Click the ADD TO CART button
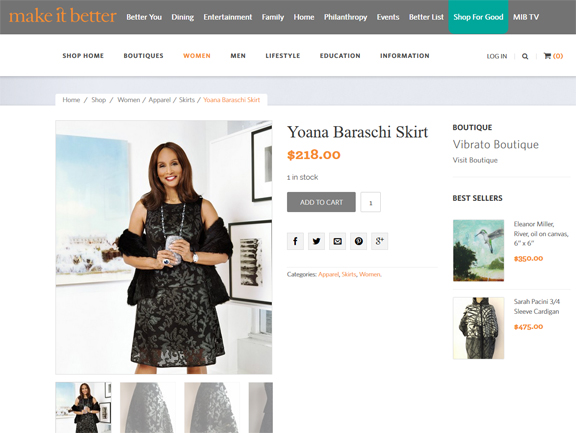Viewport: 576px width, 433px height. (321, 202)
